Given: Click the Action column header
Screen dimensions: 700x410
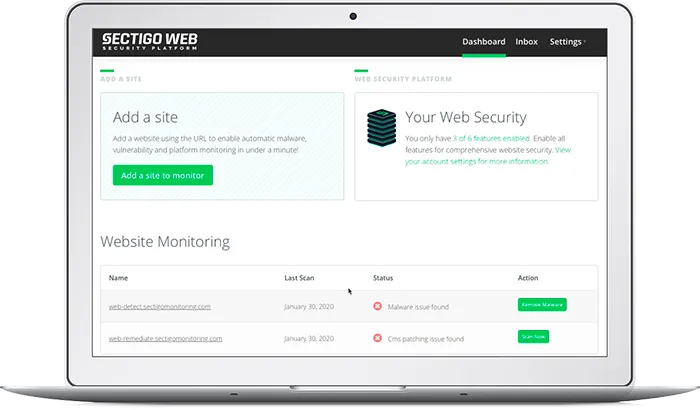Looking at the screenshot, I should [528, 278].
